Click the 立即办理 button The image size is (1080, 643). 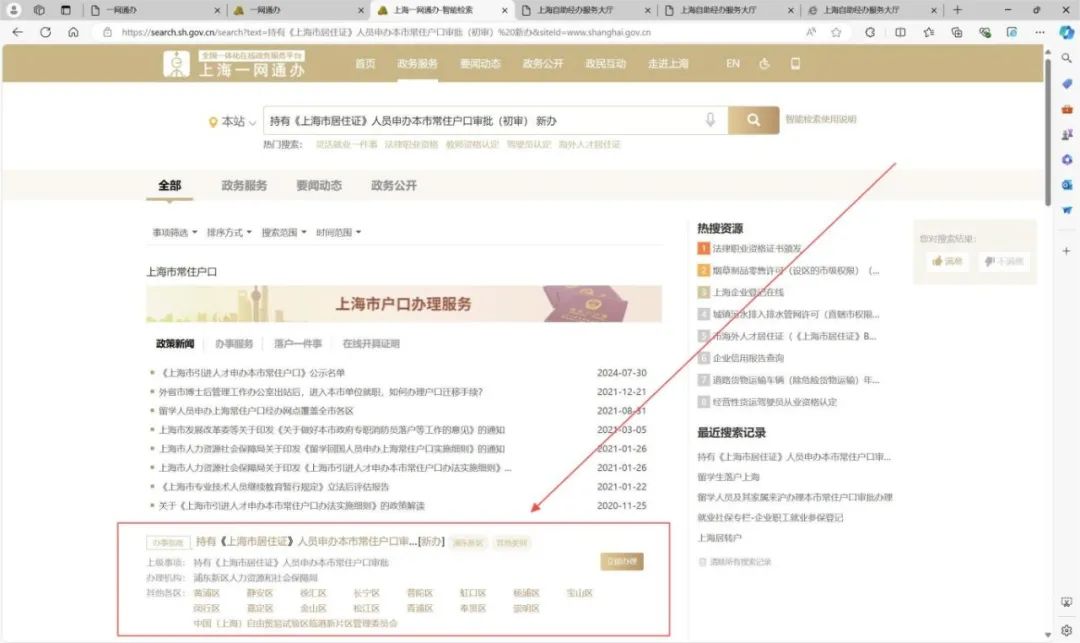[x=621, y=562]
